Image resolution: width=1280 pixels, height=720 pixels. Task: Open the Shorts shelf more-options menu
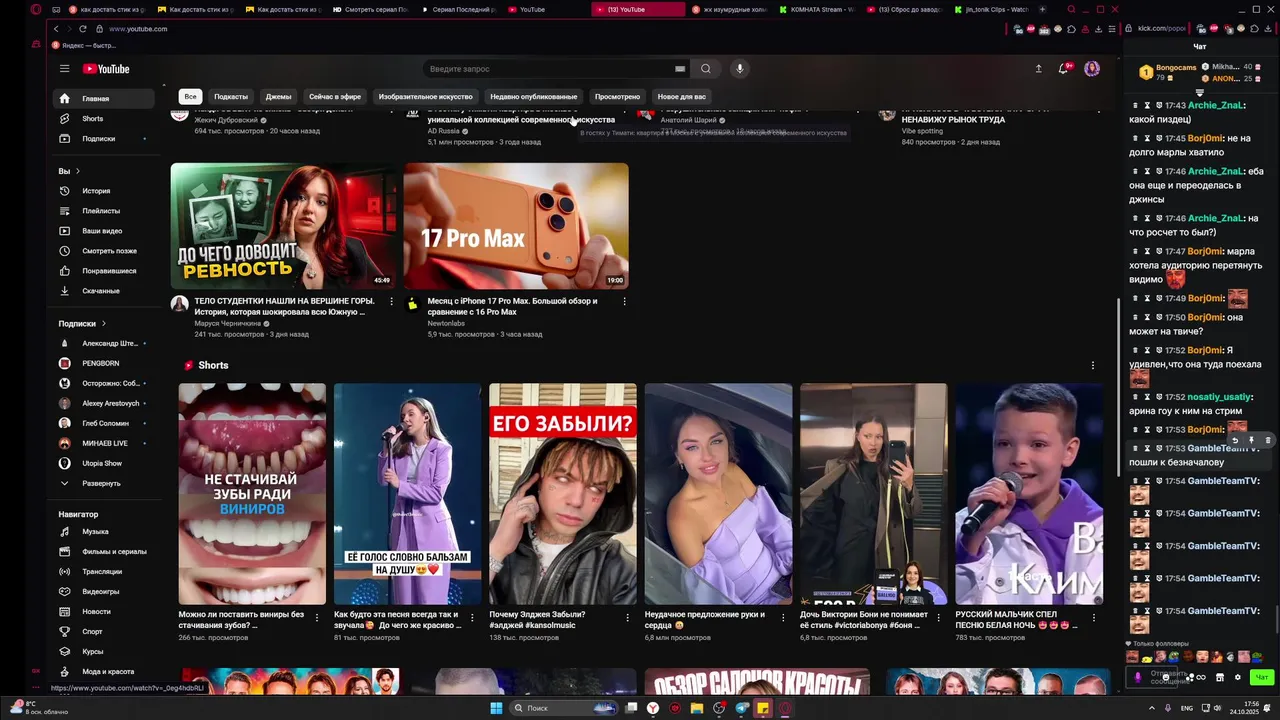pyautogui.click(x=1092, y=366)
